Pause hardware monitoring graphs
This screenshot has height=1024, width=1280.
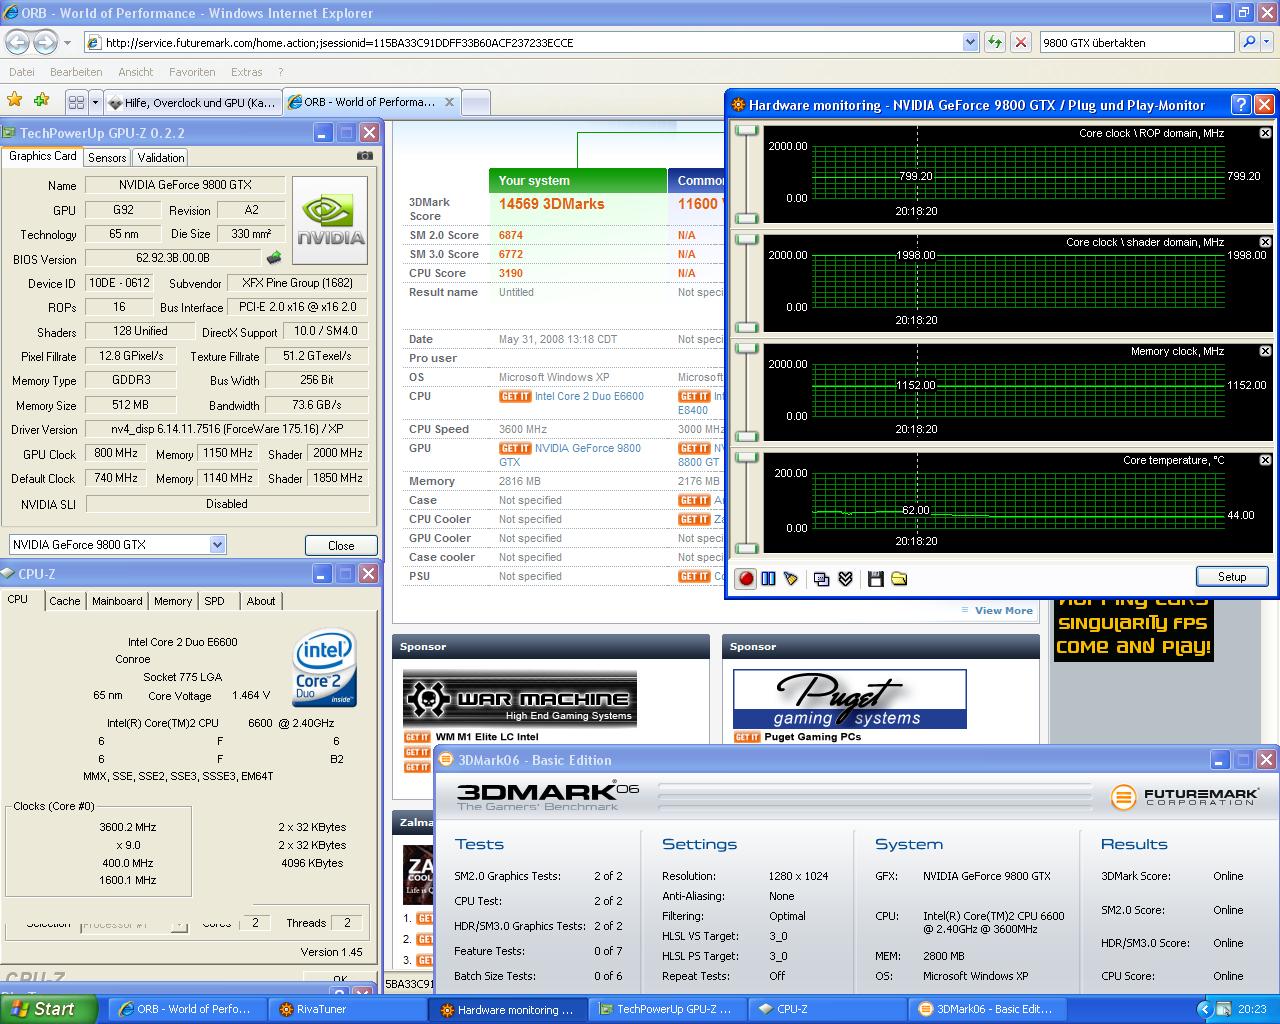click(x=768, y=579)
